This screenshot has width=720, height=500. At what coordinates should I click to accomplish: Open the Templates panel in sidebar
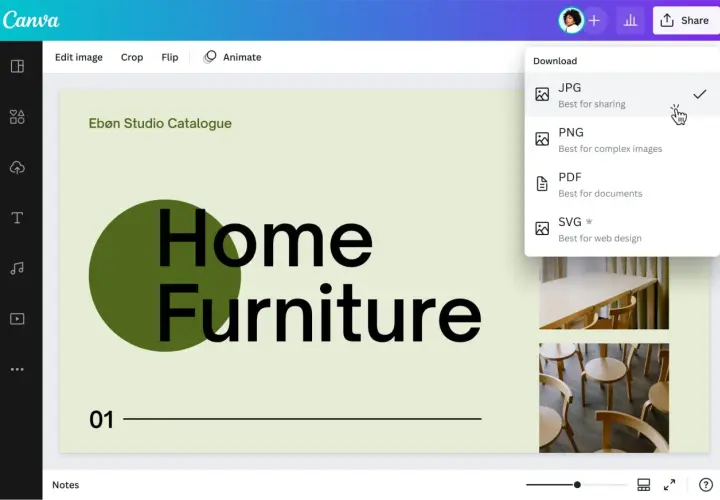point(17,67)
